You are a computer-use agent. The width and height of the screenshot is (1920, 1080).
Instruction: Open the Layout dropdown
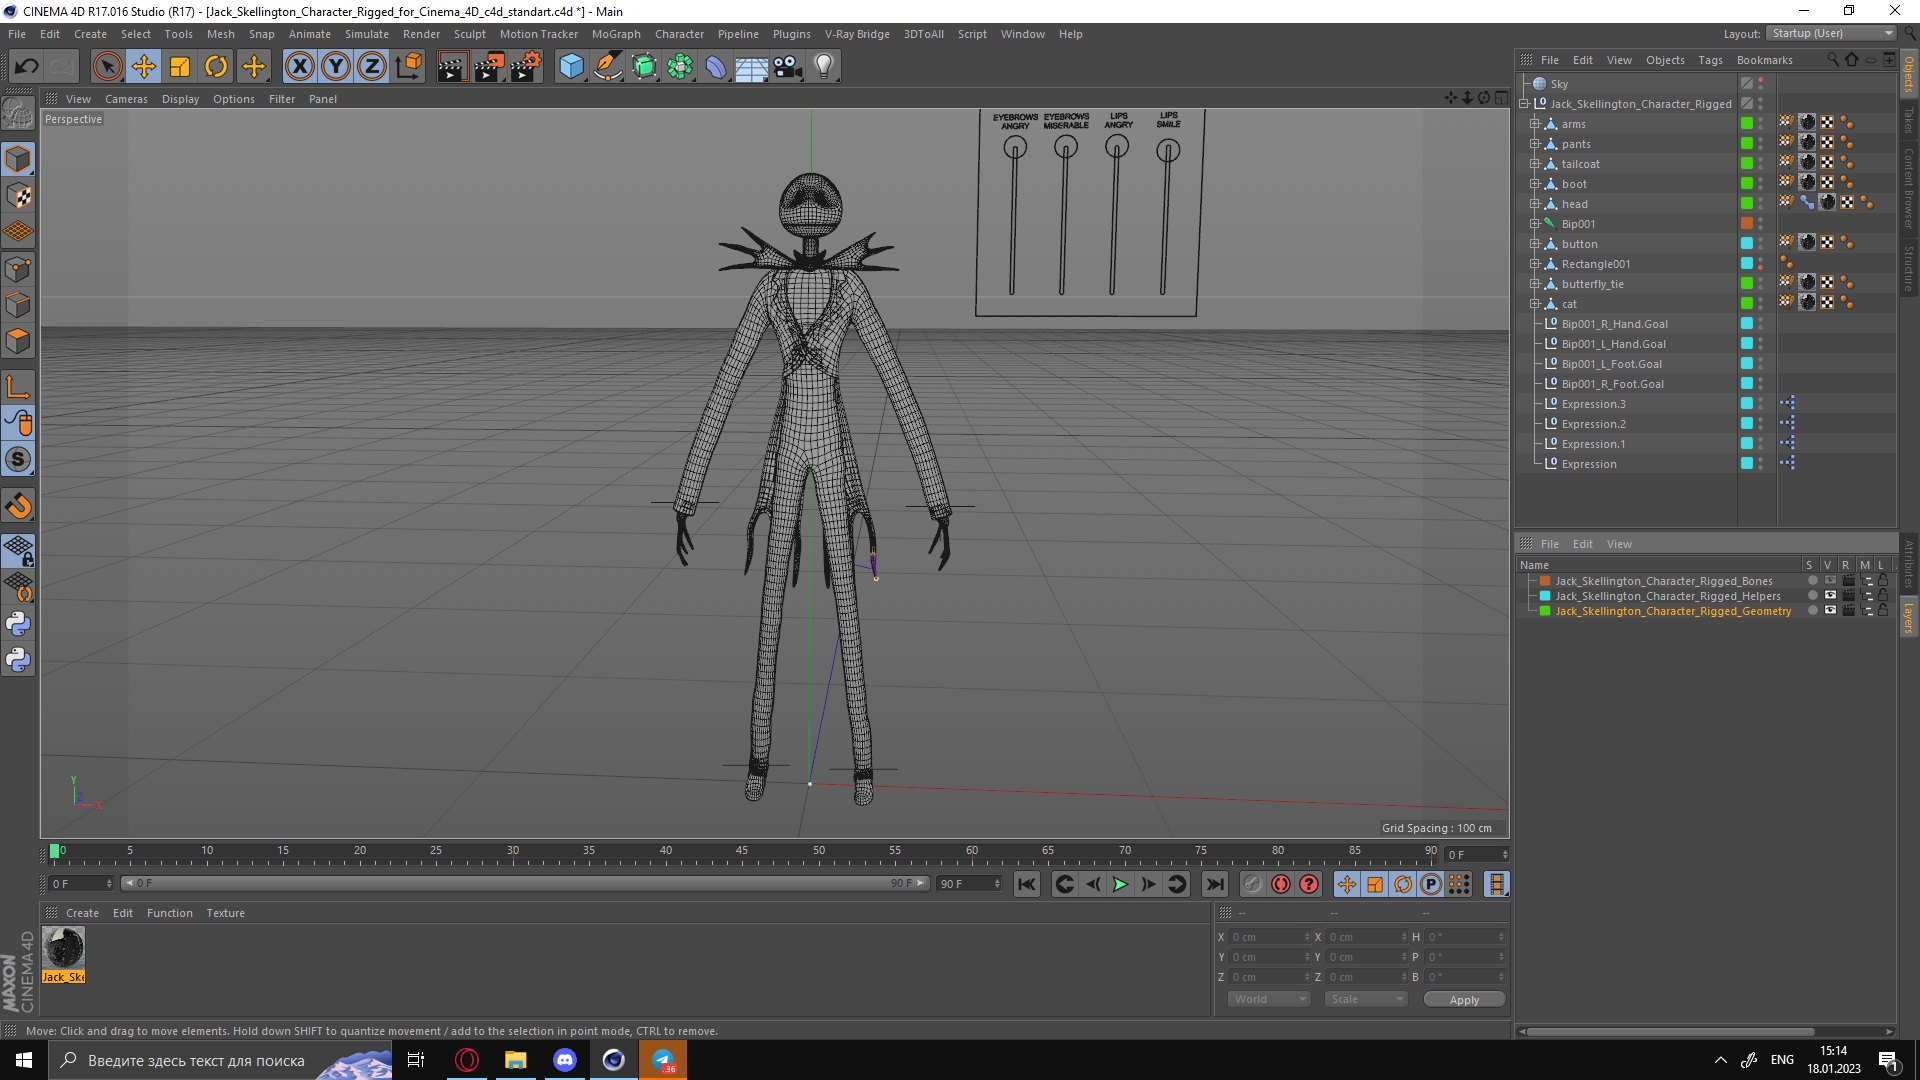click(1832, 33)
